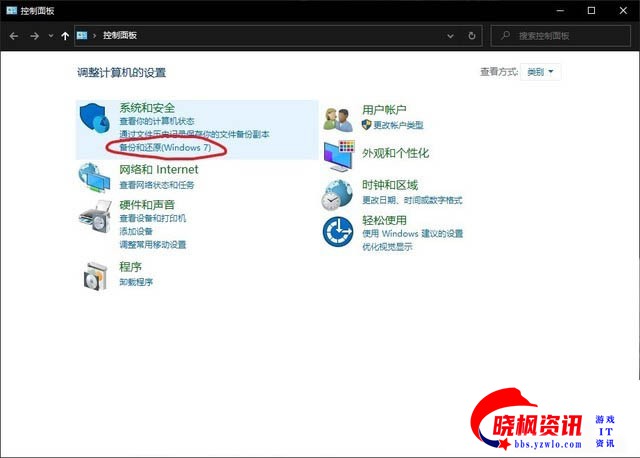
Task: Click the refresh button in address bar
Action: (472, 36)
